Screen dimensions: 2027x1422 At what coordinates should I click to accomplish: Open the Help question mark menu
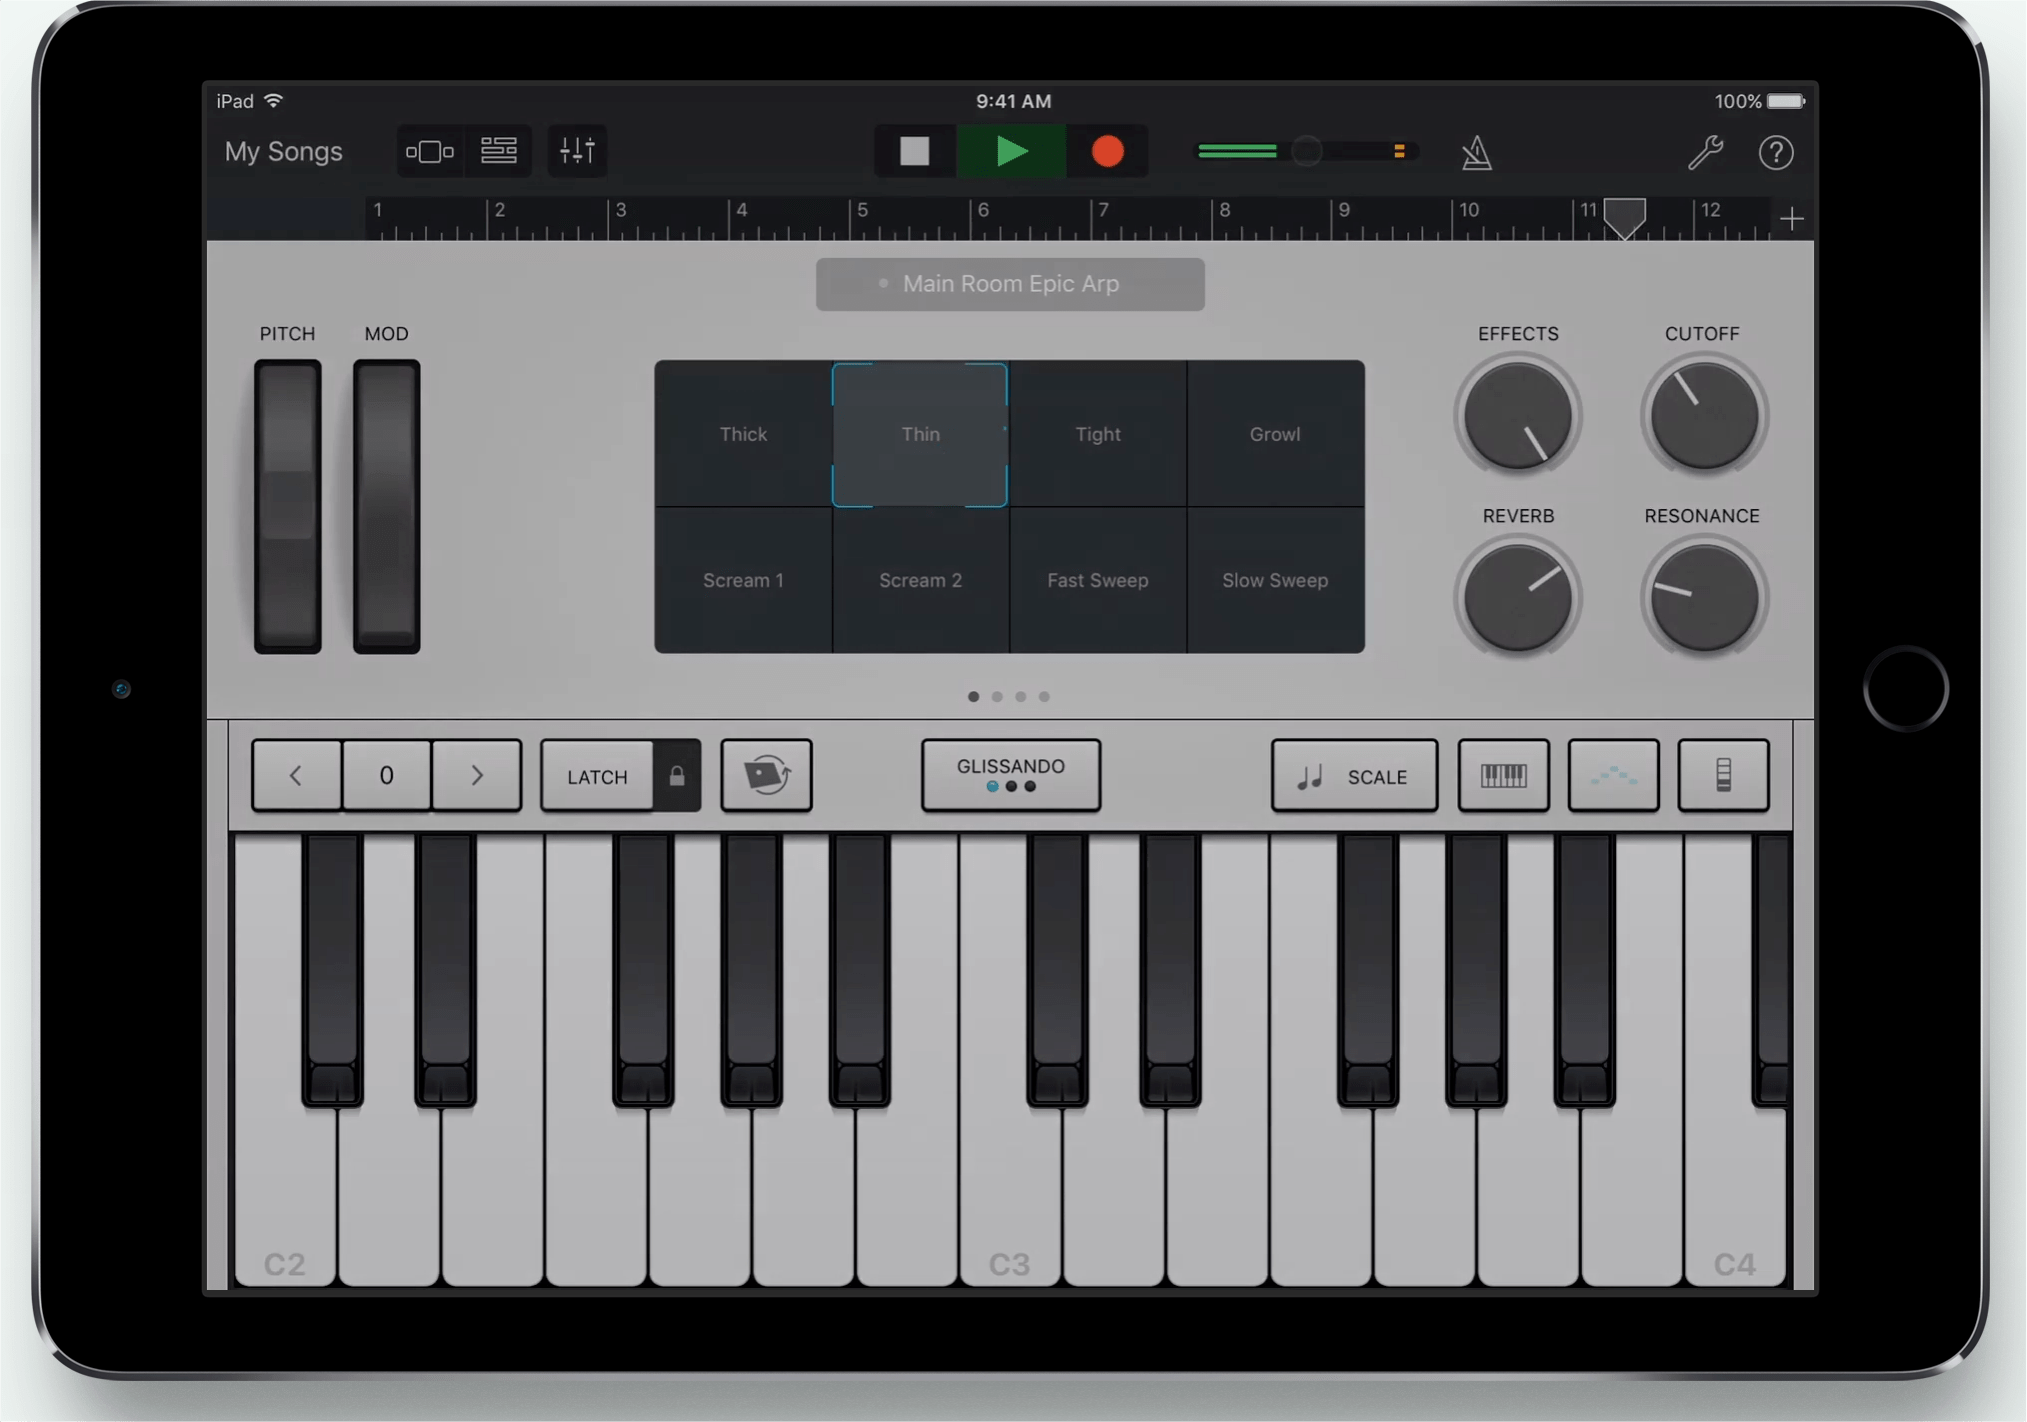pos(1777,152)
